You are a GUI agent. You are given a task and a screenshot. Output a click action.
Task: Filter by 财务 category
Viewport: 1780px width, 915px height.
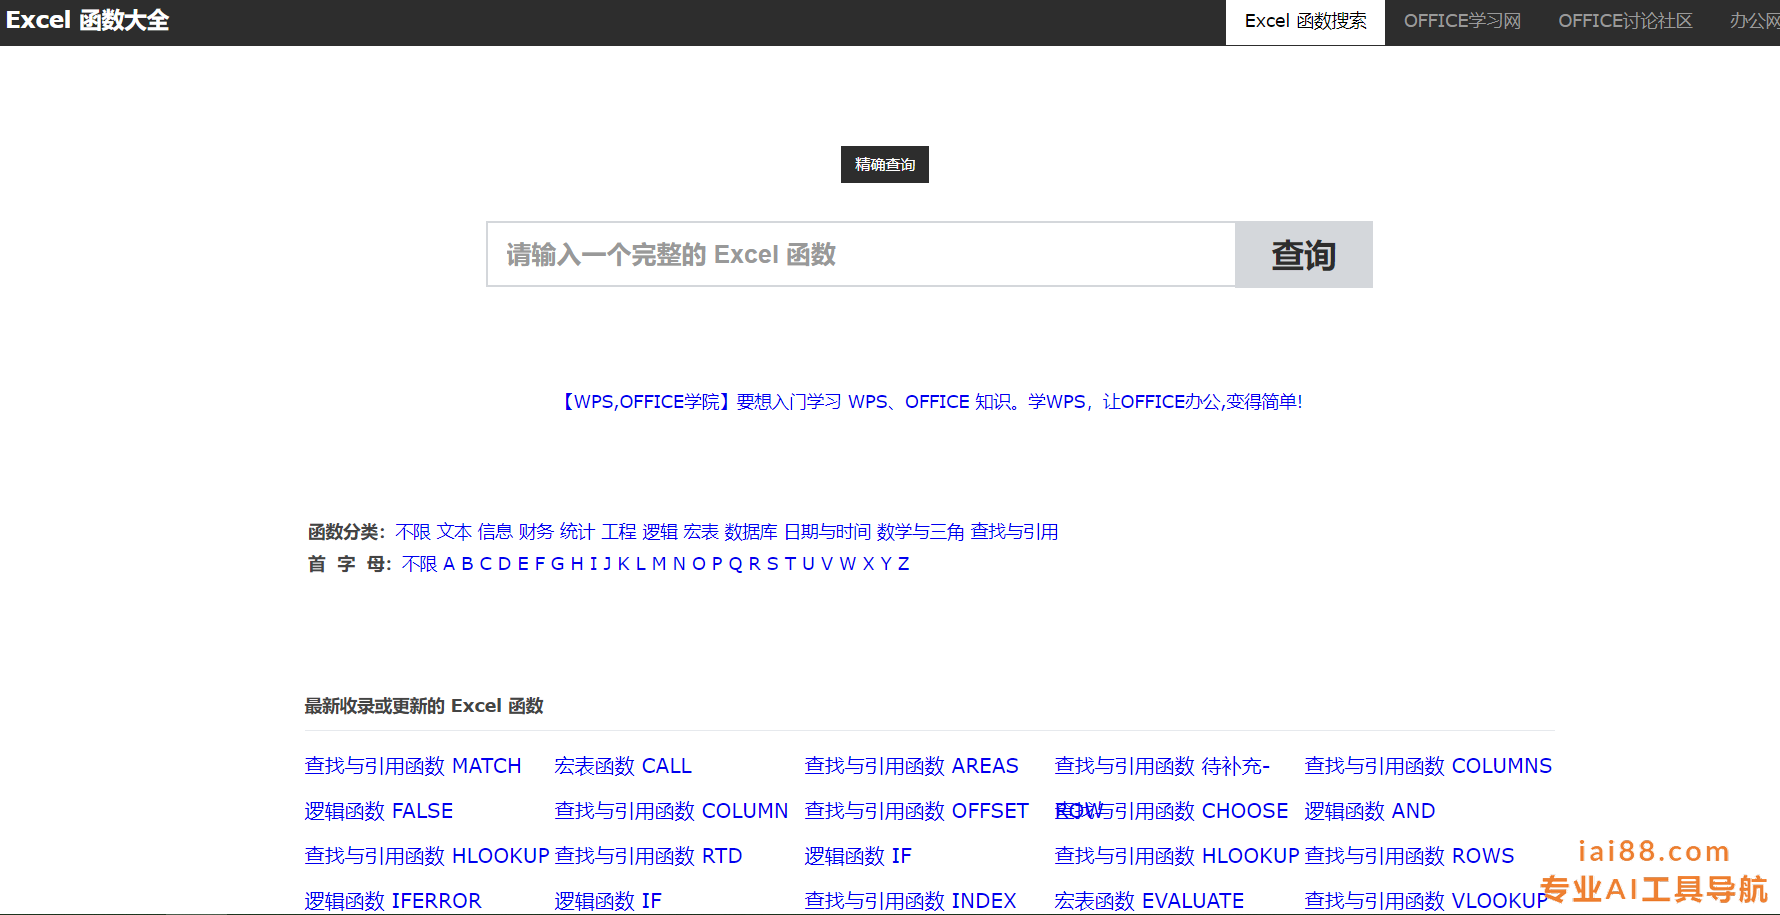pyautogui.click(x=536, y=532)
